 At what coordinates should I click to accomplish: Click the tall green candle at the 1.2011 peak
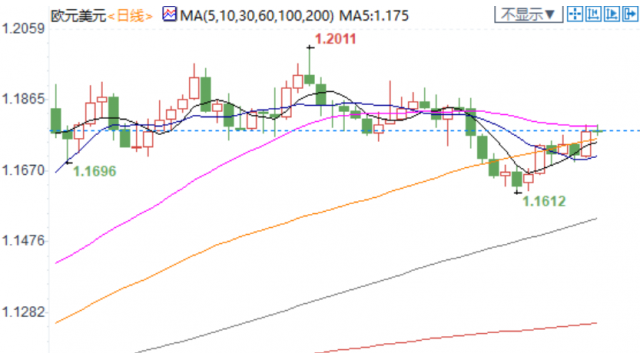(310, 65)
